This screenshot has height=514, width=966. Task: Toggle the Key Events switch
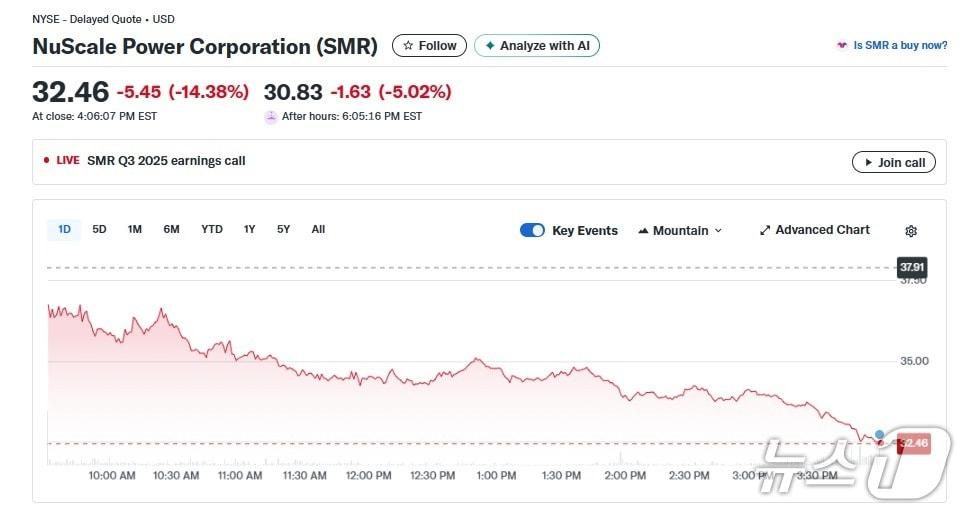(x=532, y=230)
